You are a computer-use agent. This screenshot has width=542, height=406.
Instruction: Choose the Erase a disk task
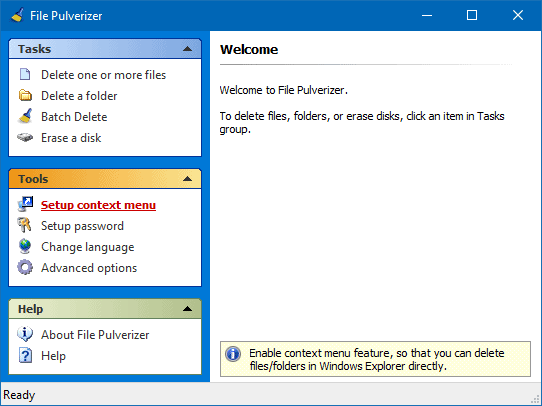click(71, 138)
